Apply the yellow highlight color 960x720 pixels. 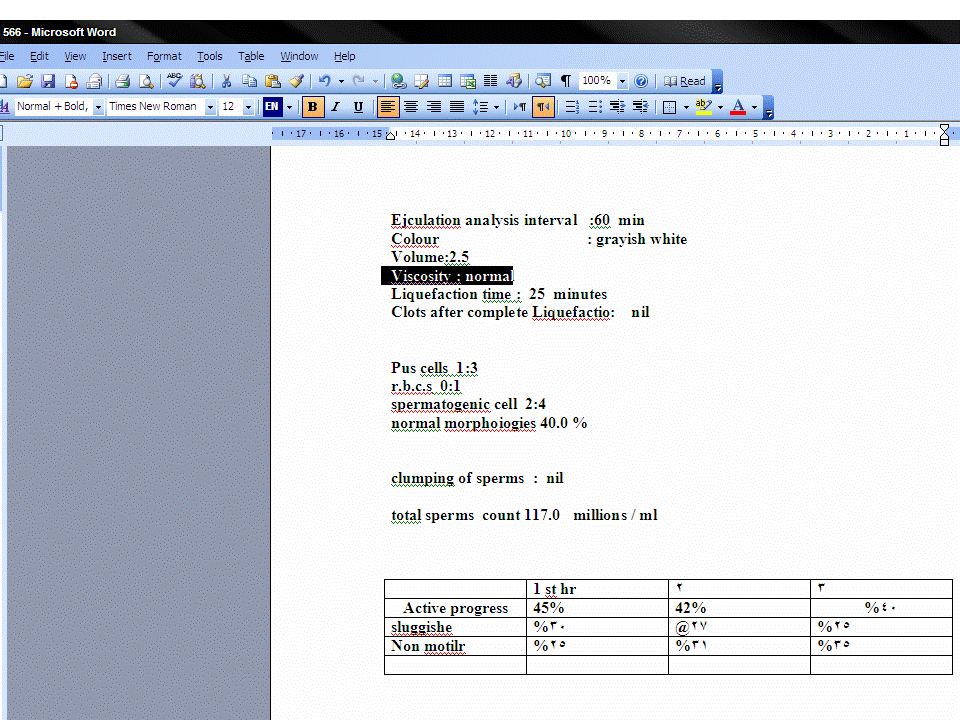click(703, 107)
